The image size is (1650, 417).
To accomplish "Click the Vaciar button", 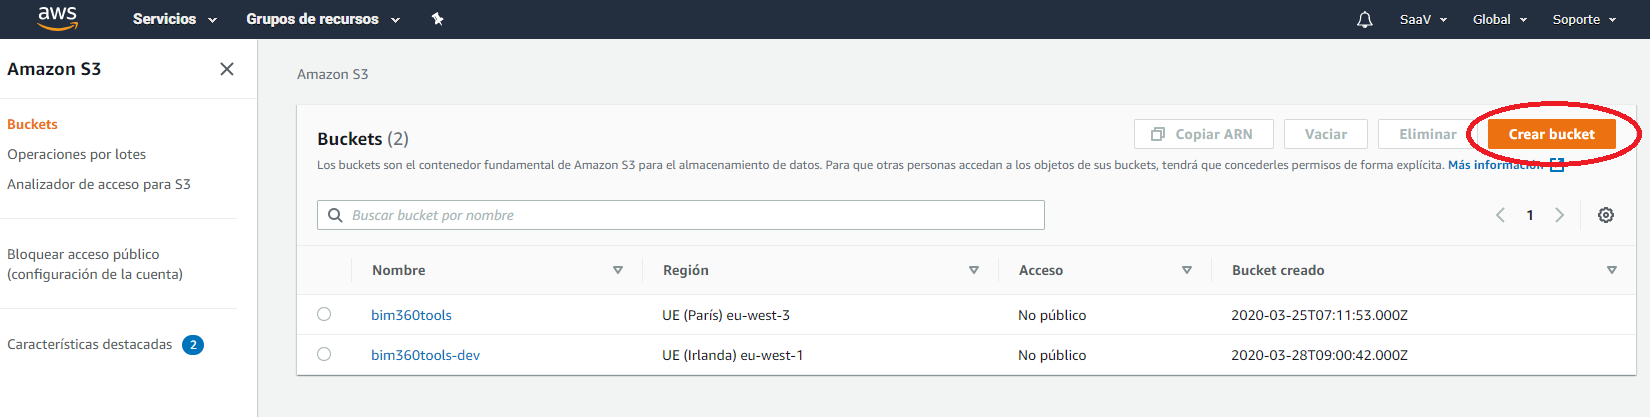I will tap(1325, 134).
